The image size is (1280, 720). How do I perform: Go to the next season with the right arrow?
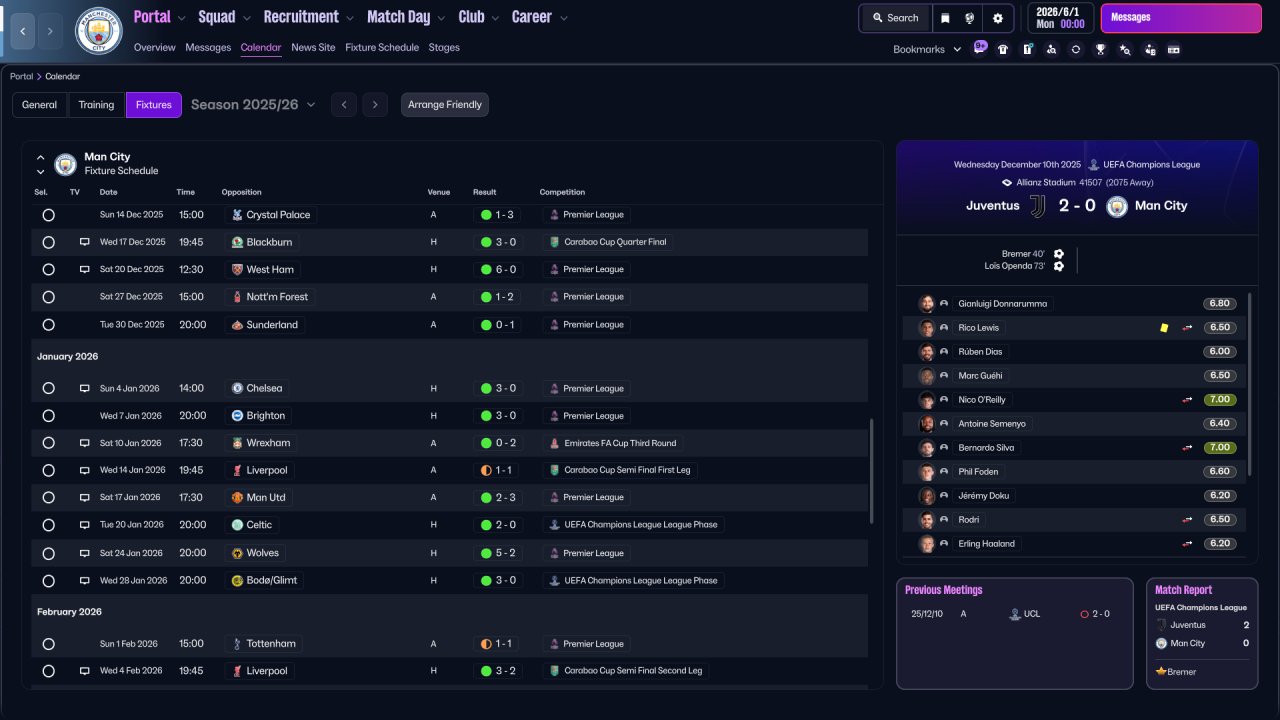coord(375,105)
